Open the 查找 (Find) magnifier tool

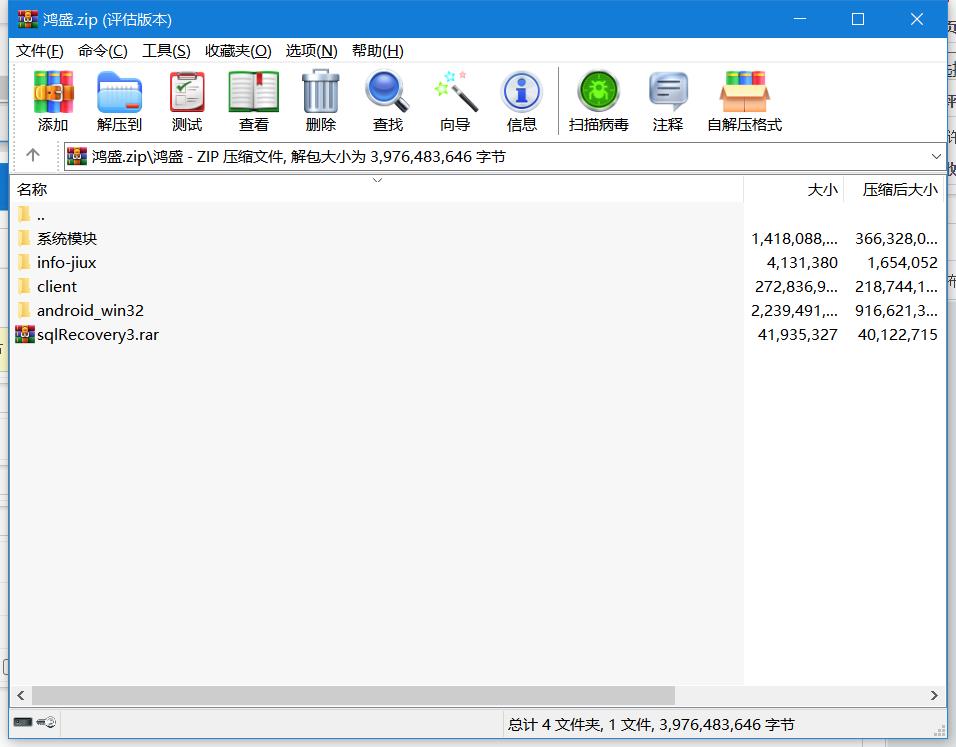coord(387,93)
